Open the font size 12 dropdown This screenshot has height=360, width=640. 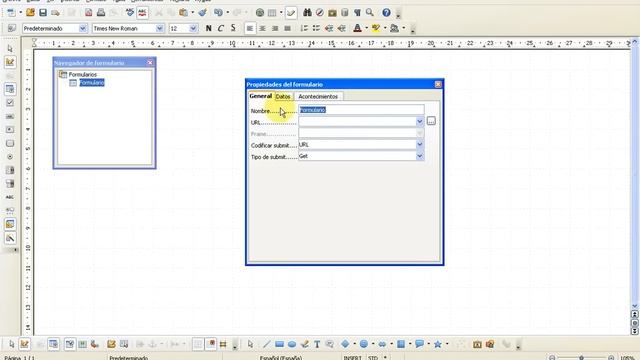point(193,28)
